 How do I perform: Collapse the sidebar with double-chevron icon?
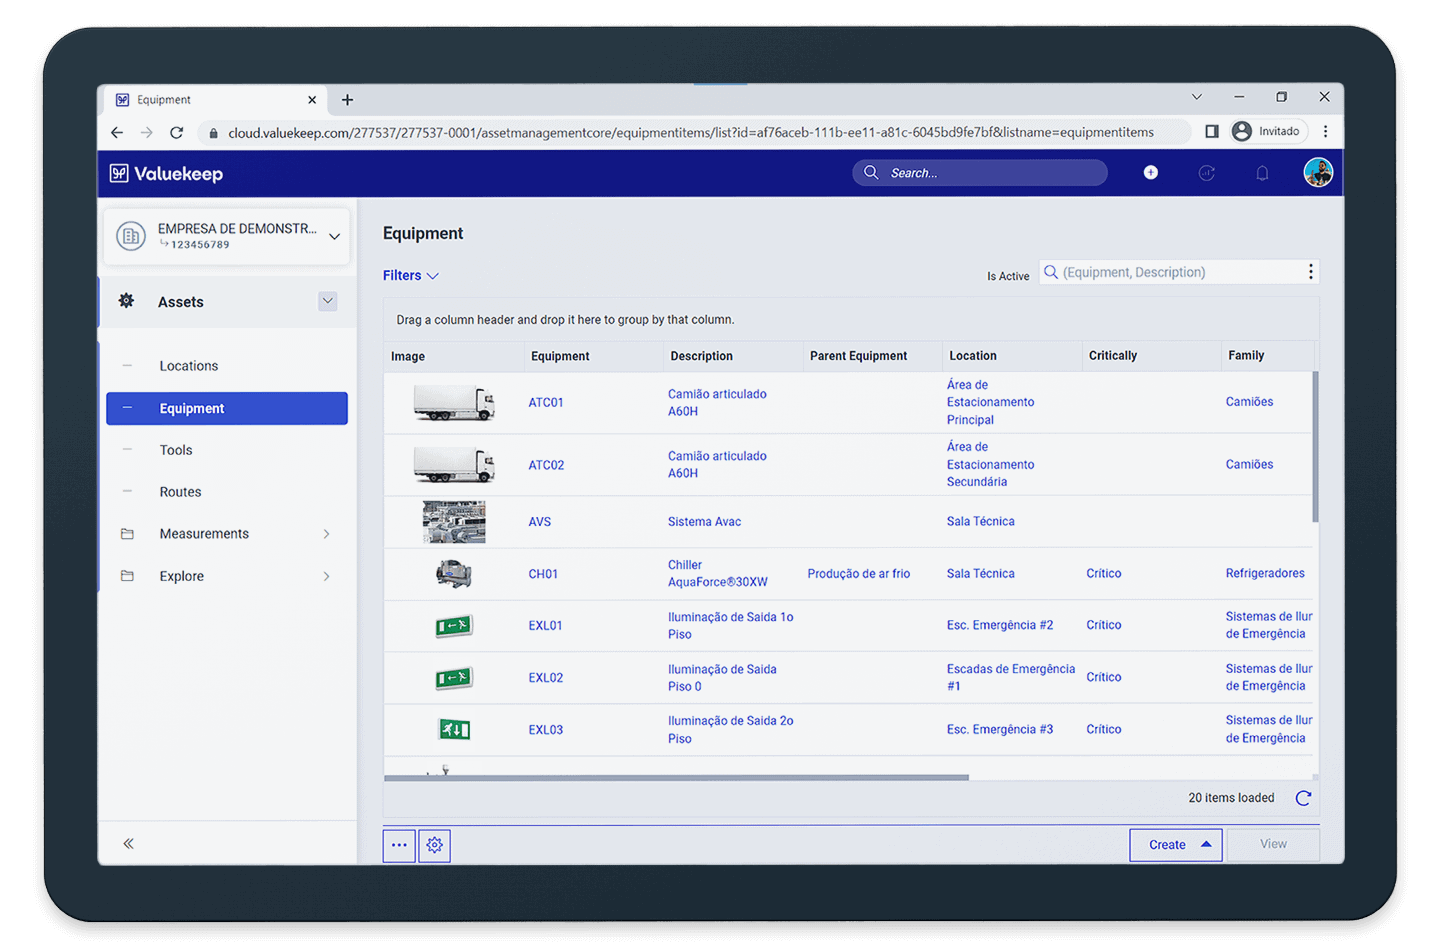click(x=128, y=844)
